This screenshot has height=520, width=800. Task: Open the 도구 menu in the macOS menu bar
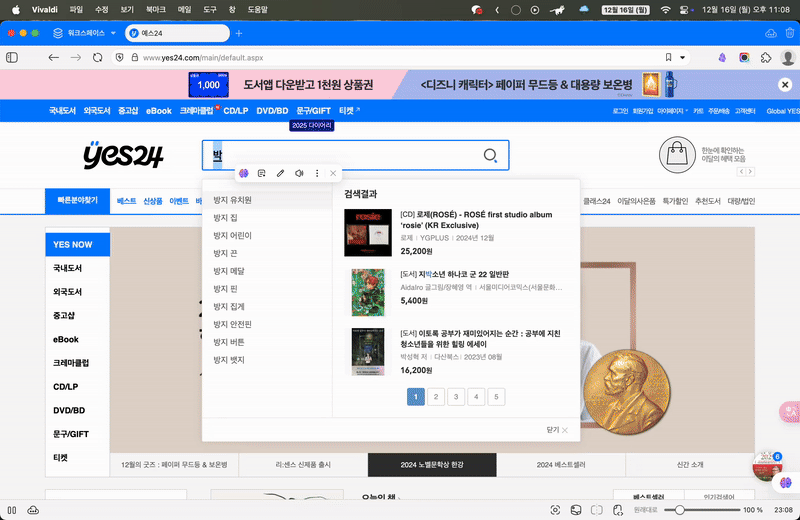[210, 10]
